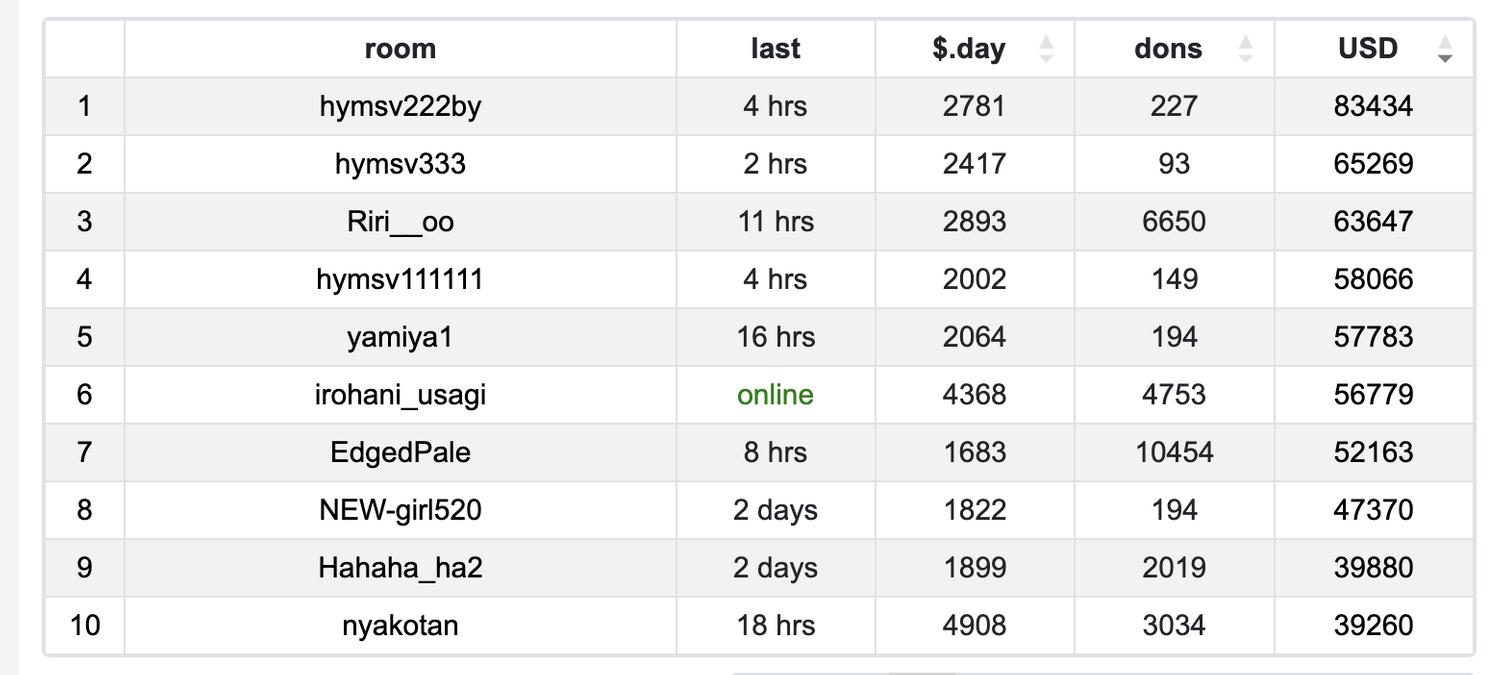Open room irohani_usagi

(x=400, y=395)
